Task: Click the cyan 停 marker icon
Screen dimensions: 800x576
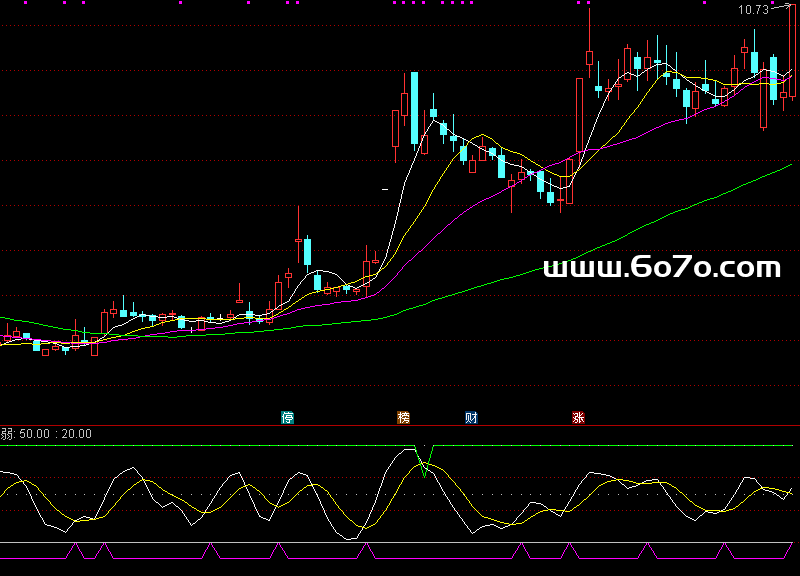Action: pos(287,417)
